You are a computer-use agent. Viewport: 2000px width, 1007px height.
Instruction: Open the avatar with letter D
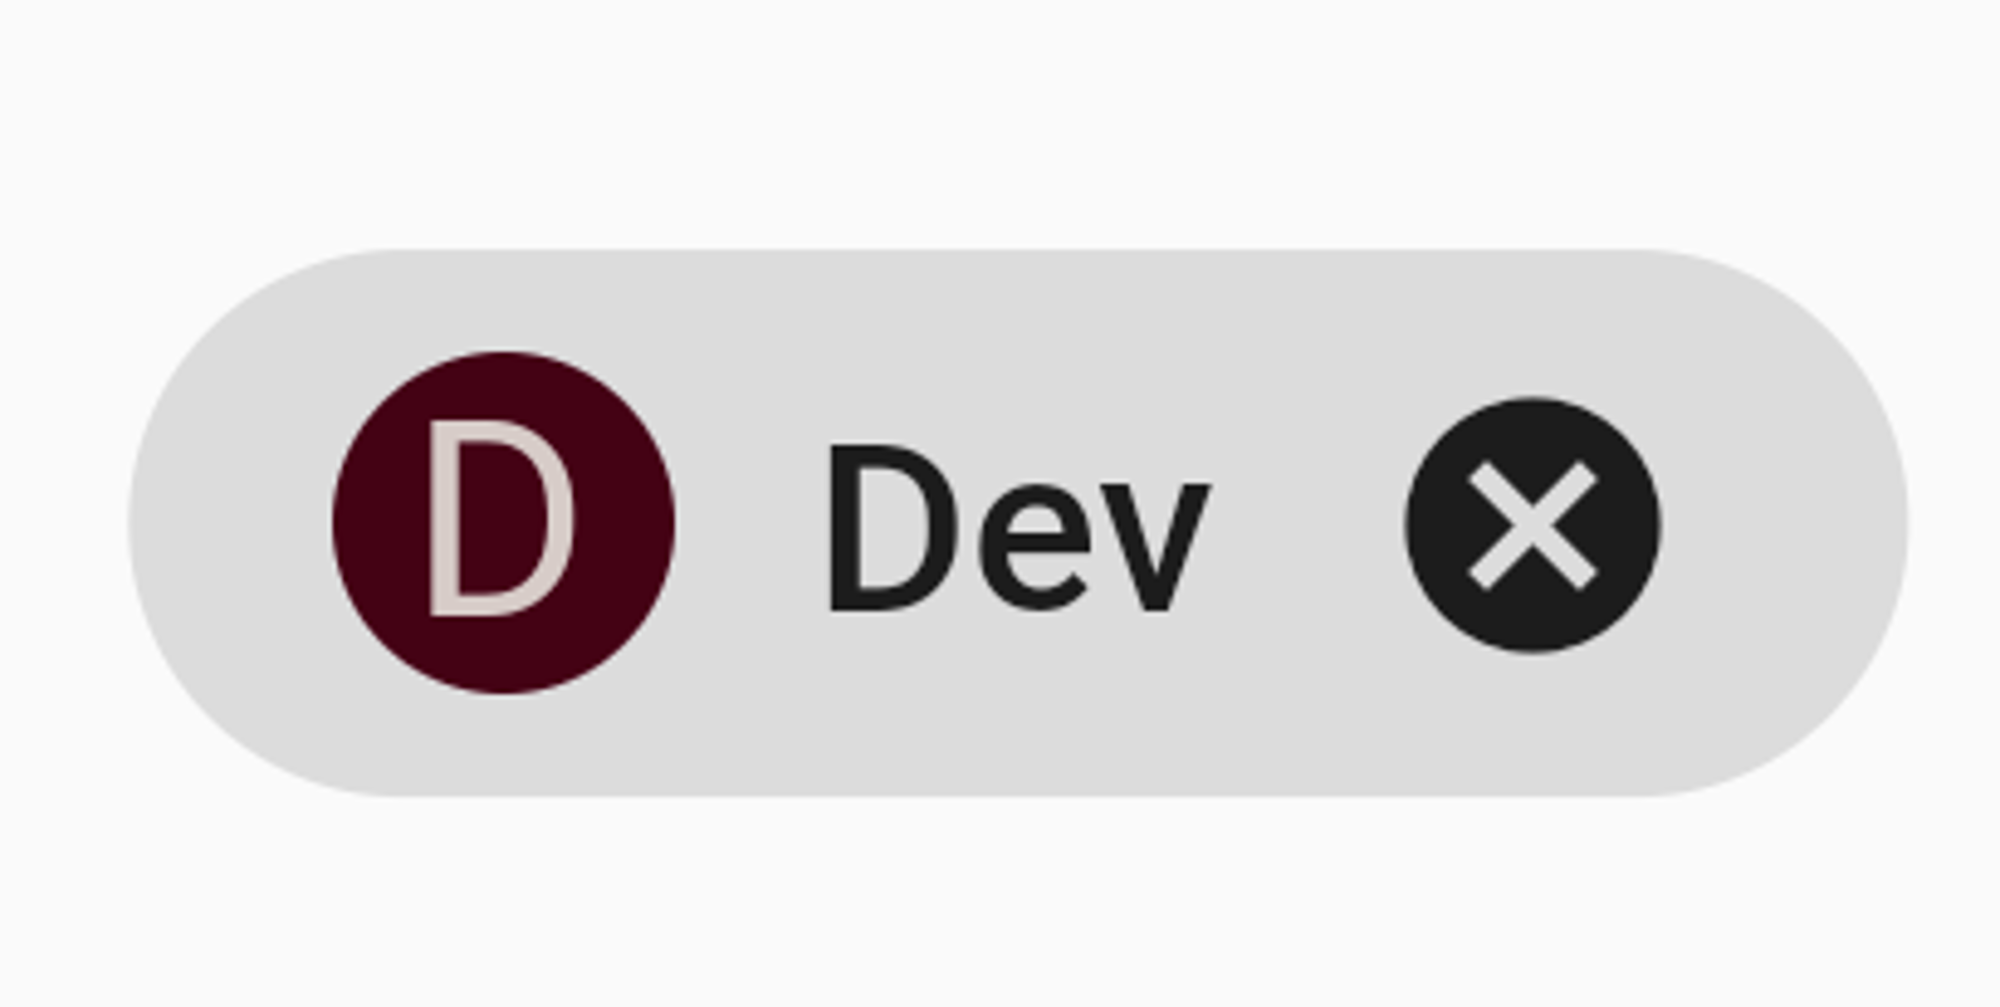pos(503,522)
